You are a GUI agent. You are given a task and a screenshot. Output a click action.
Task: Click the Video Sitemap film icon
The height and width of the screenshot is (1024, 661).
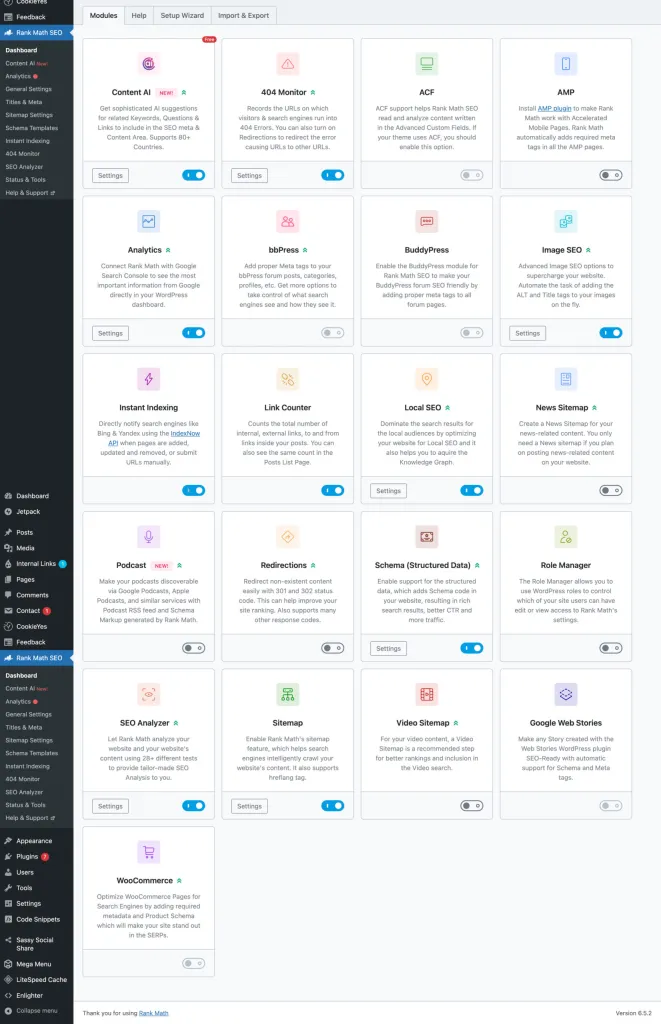point(427,694)
